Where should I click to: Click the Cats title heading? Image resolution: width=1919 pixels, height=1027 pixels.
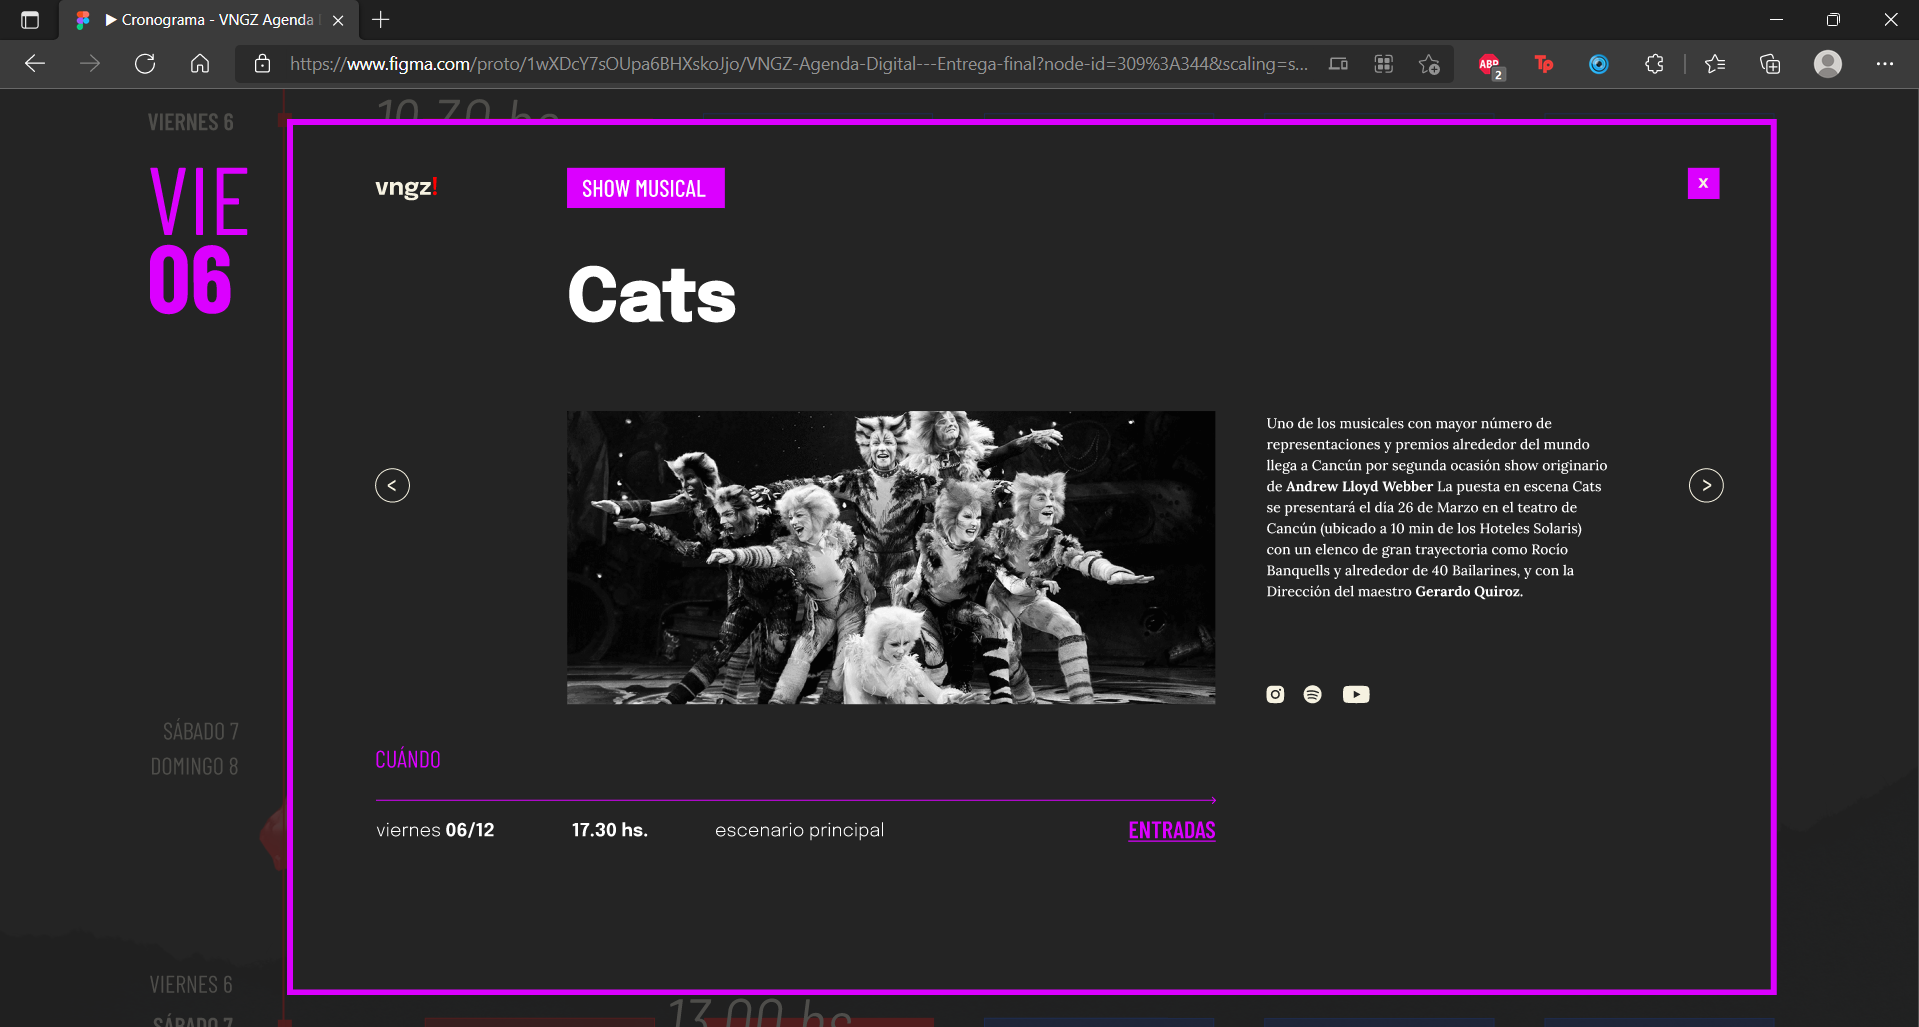coord(652,295)
